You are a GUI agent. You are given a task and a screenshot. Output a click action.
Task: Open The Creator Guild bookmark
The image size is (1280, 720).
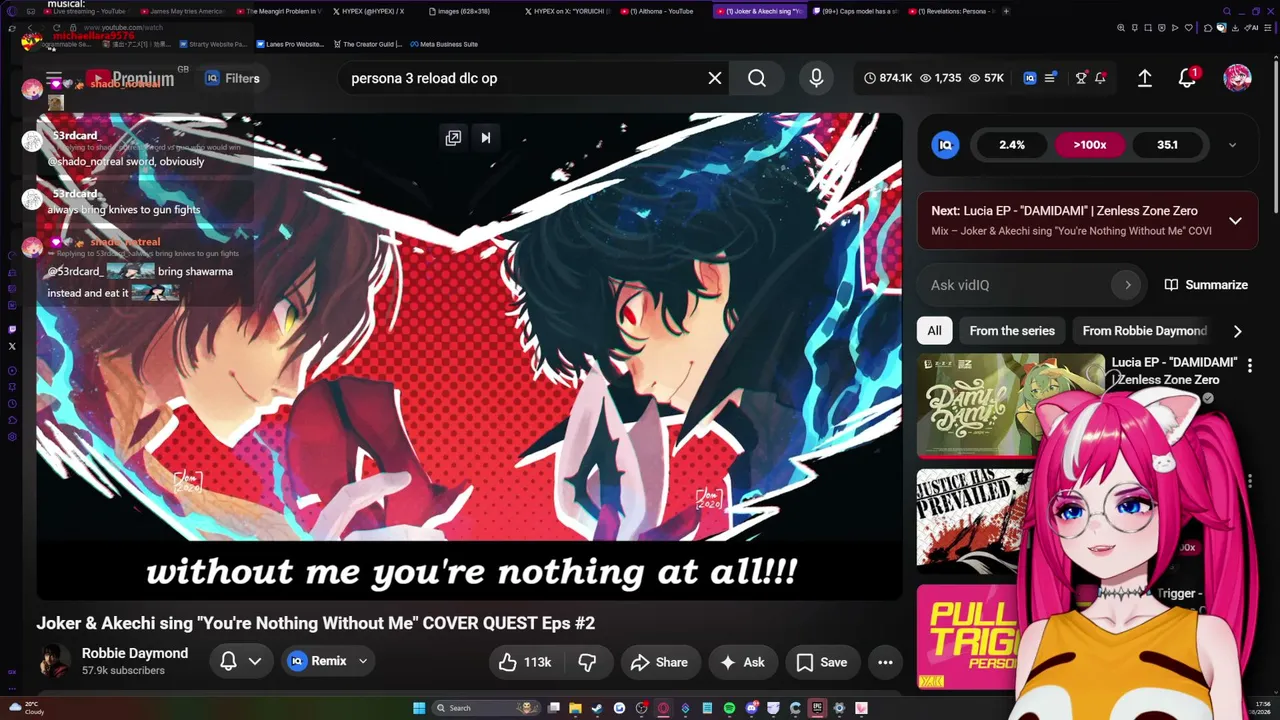[x=366, y=44]
